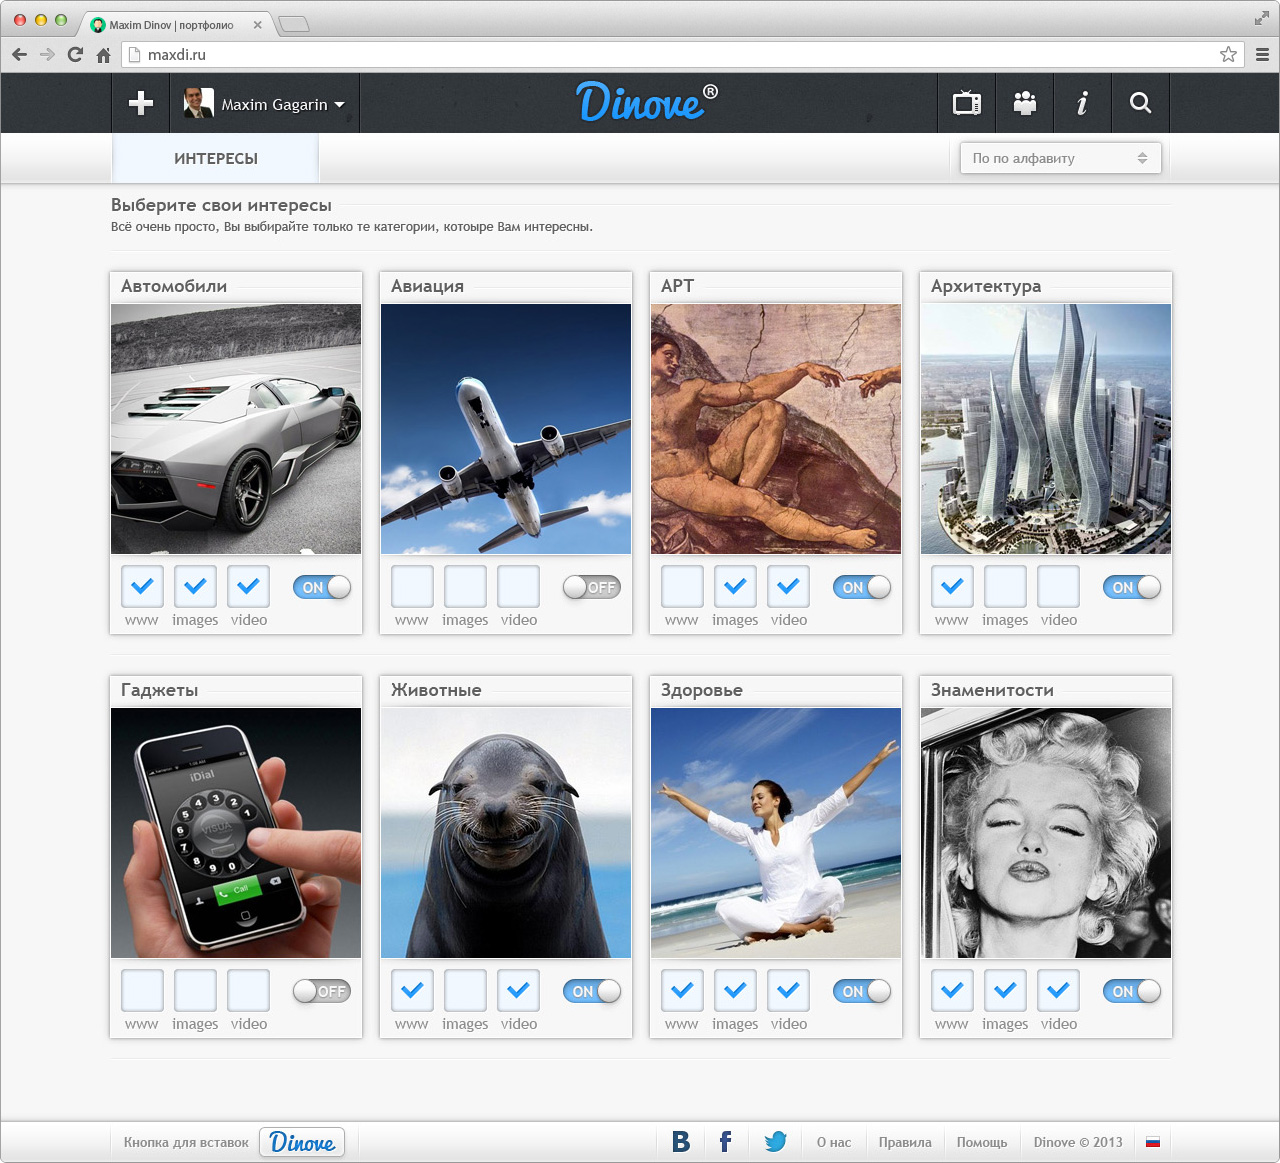This screenshot has height=1163, width=1280.
Task: Click the 'Dinove © 2013' footer text
Action: click(1078, 1142)
